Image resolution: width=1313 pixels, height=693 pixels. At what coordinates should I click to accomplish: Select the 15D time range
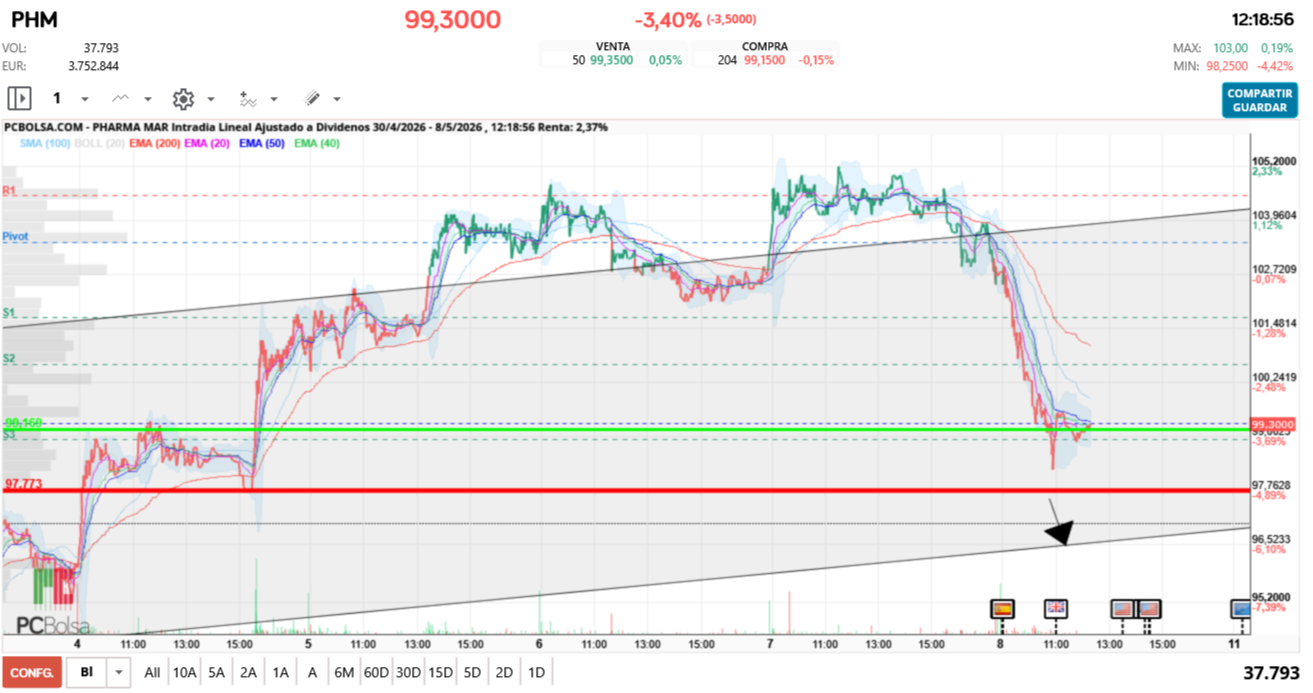tap(440, 673)
